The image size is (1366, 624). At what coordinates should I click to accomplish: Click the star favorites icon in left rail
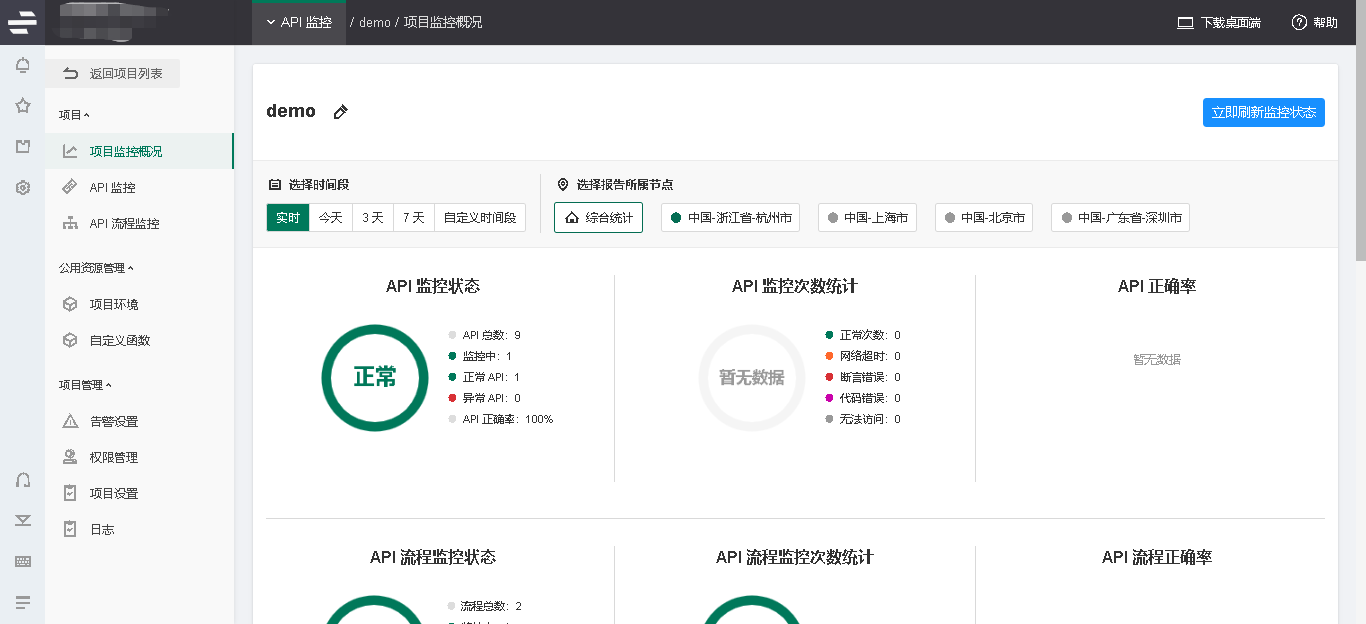(x=23, y=106)
